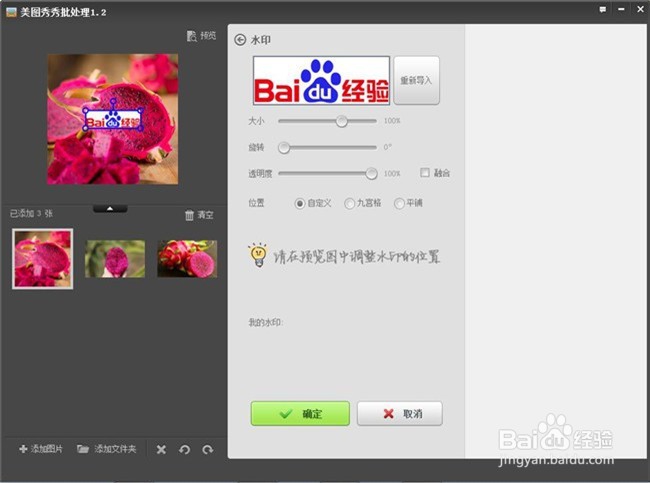The width and height of the screenshot is (650, 483).
Task: Select the first dragon fruit thumbnail
Action: [42, 259]
